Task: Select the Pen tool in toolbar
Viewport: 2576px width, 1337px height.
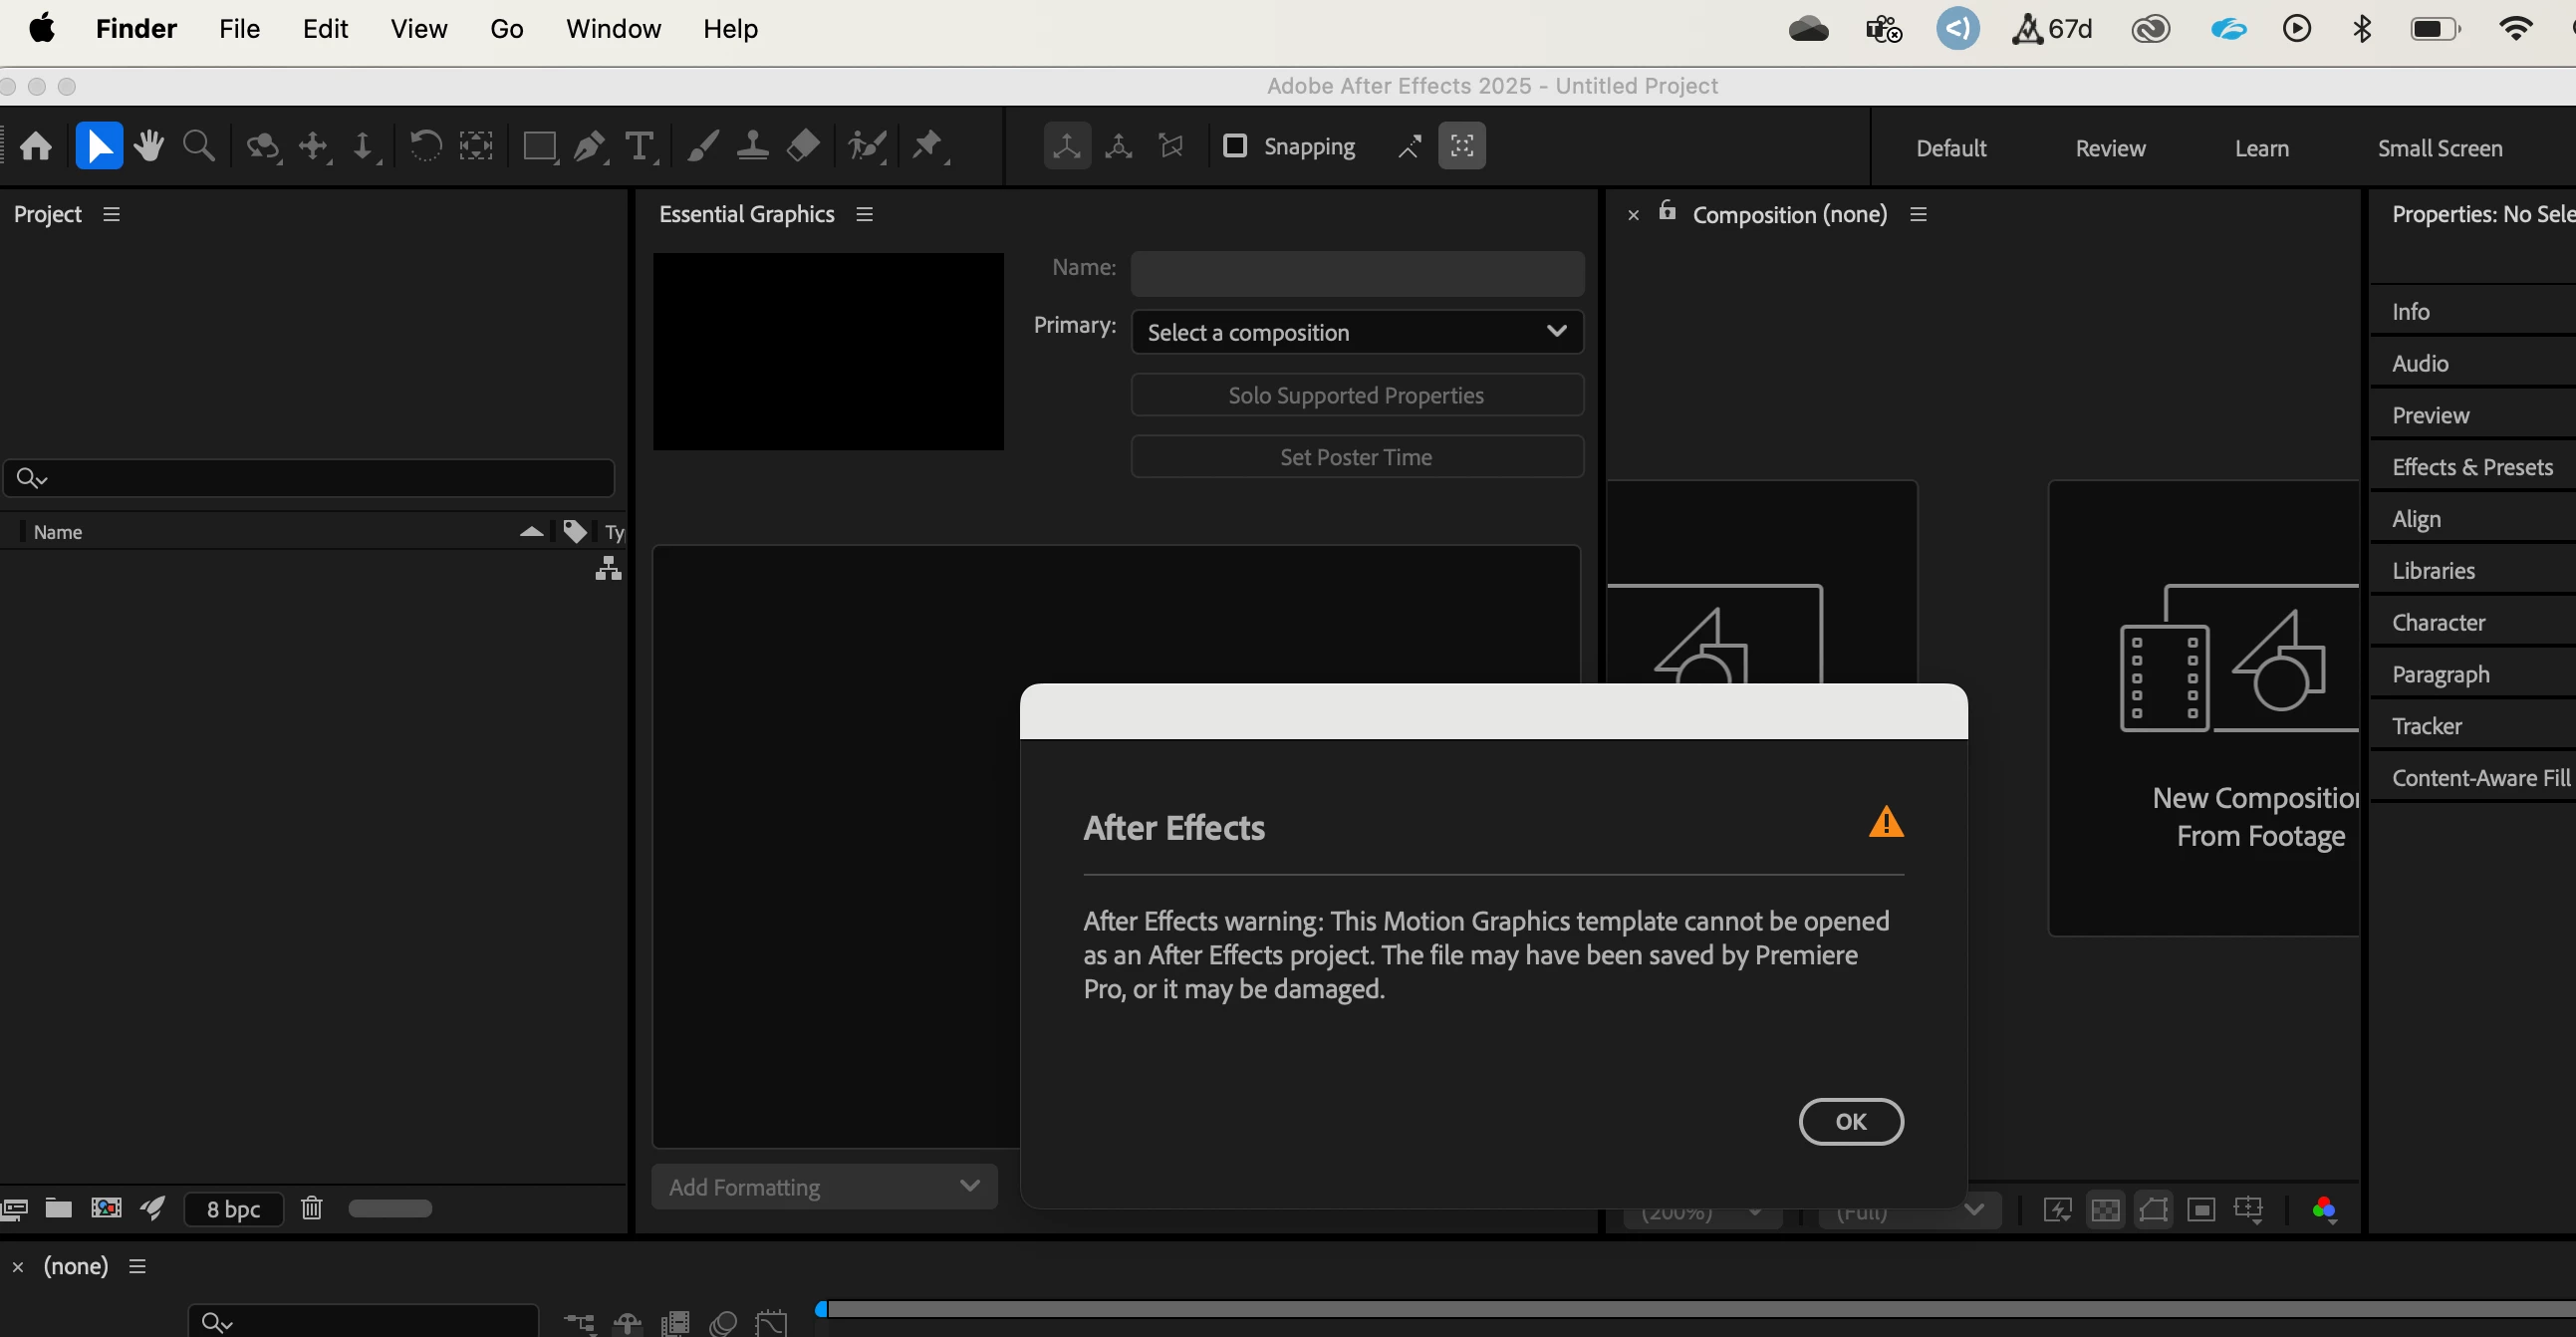Action: (x=589, y=146)
